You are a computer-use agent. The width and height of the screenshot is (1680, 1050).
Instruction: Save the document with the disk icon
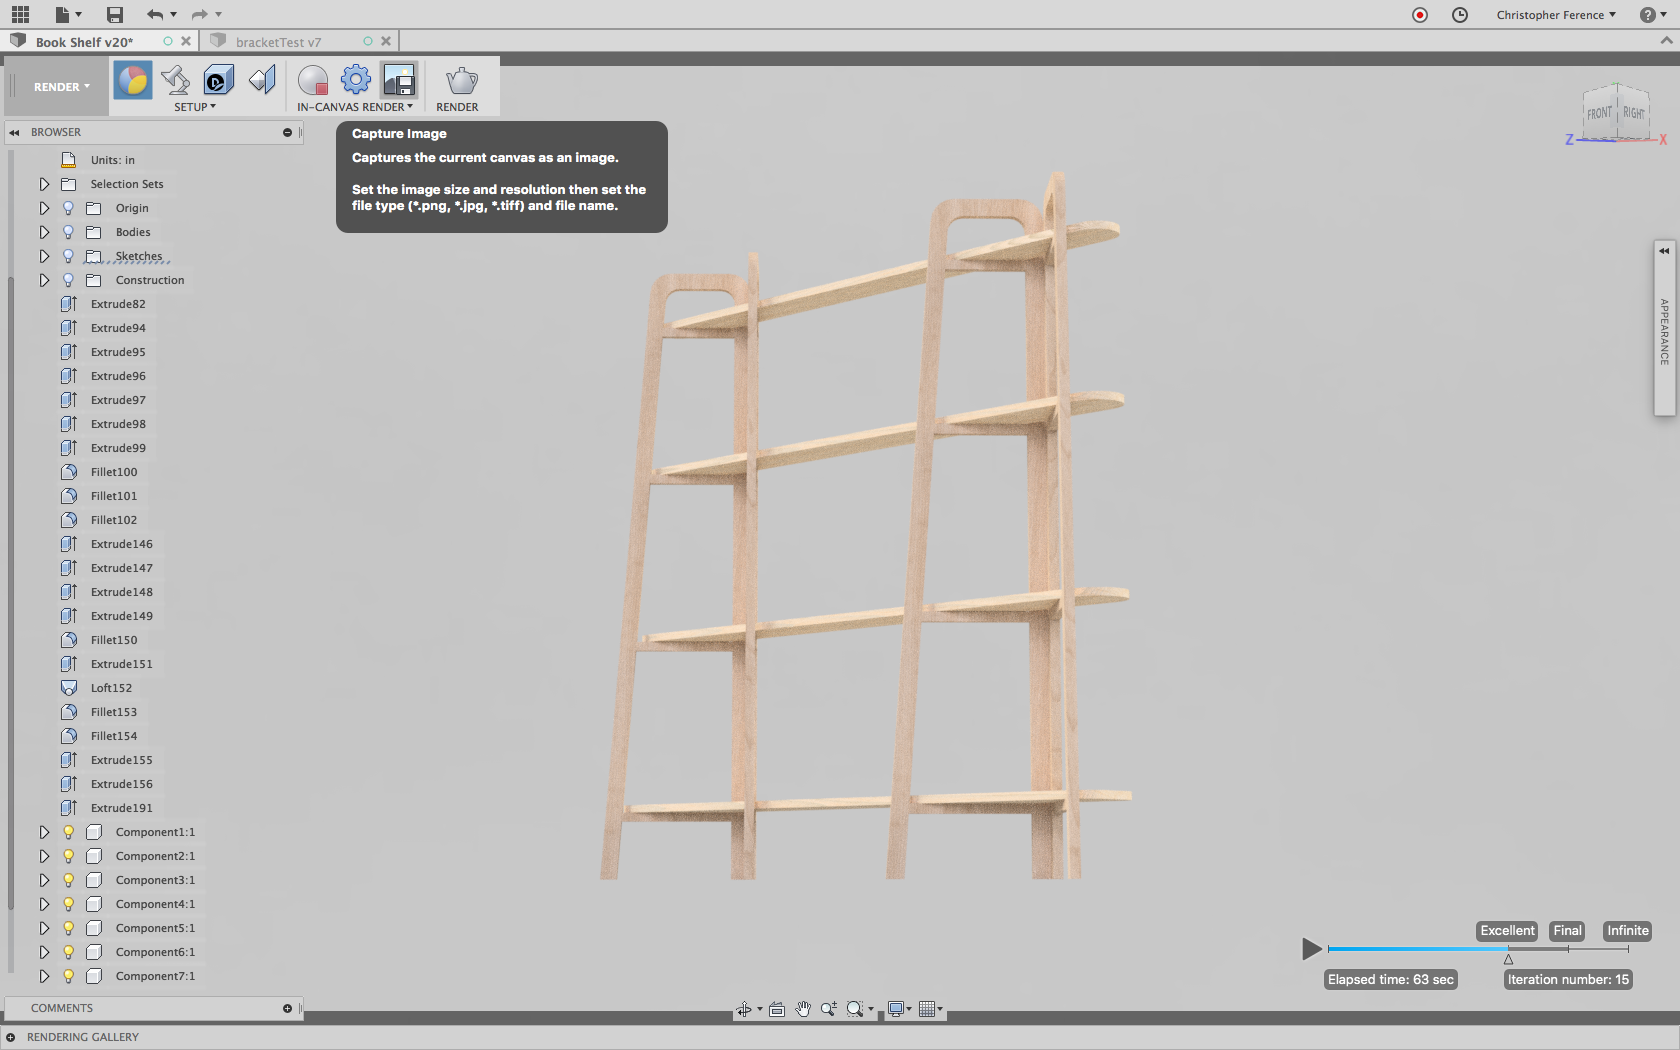(115, 14)
